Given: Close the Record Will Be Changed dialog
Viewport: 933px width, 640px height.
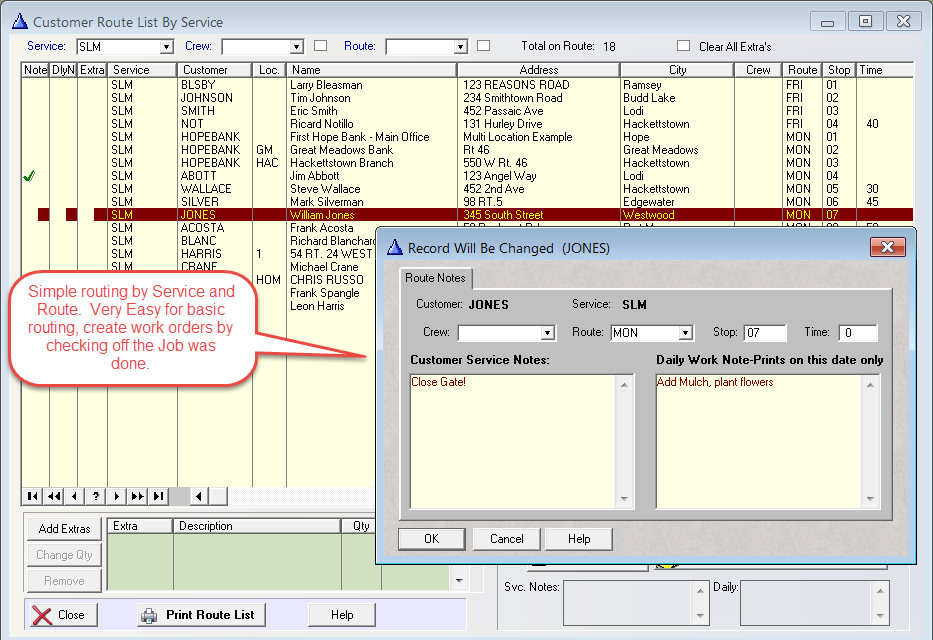Looking at the screenshot, I should pyautogui.click(x=888, y=247).
